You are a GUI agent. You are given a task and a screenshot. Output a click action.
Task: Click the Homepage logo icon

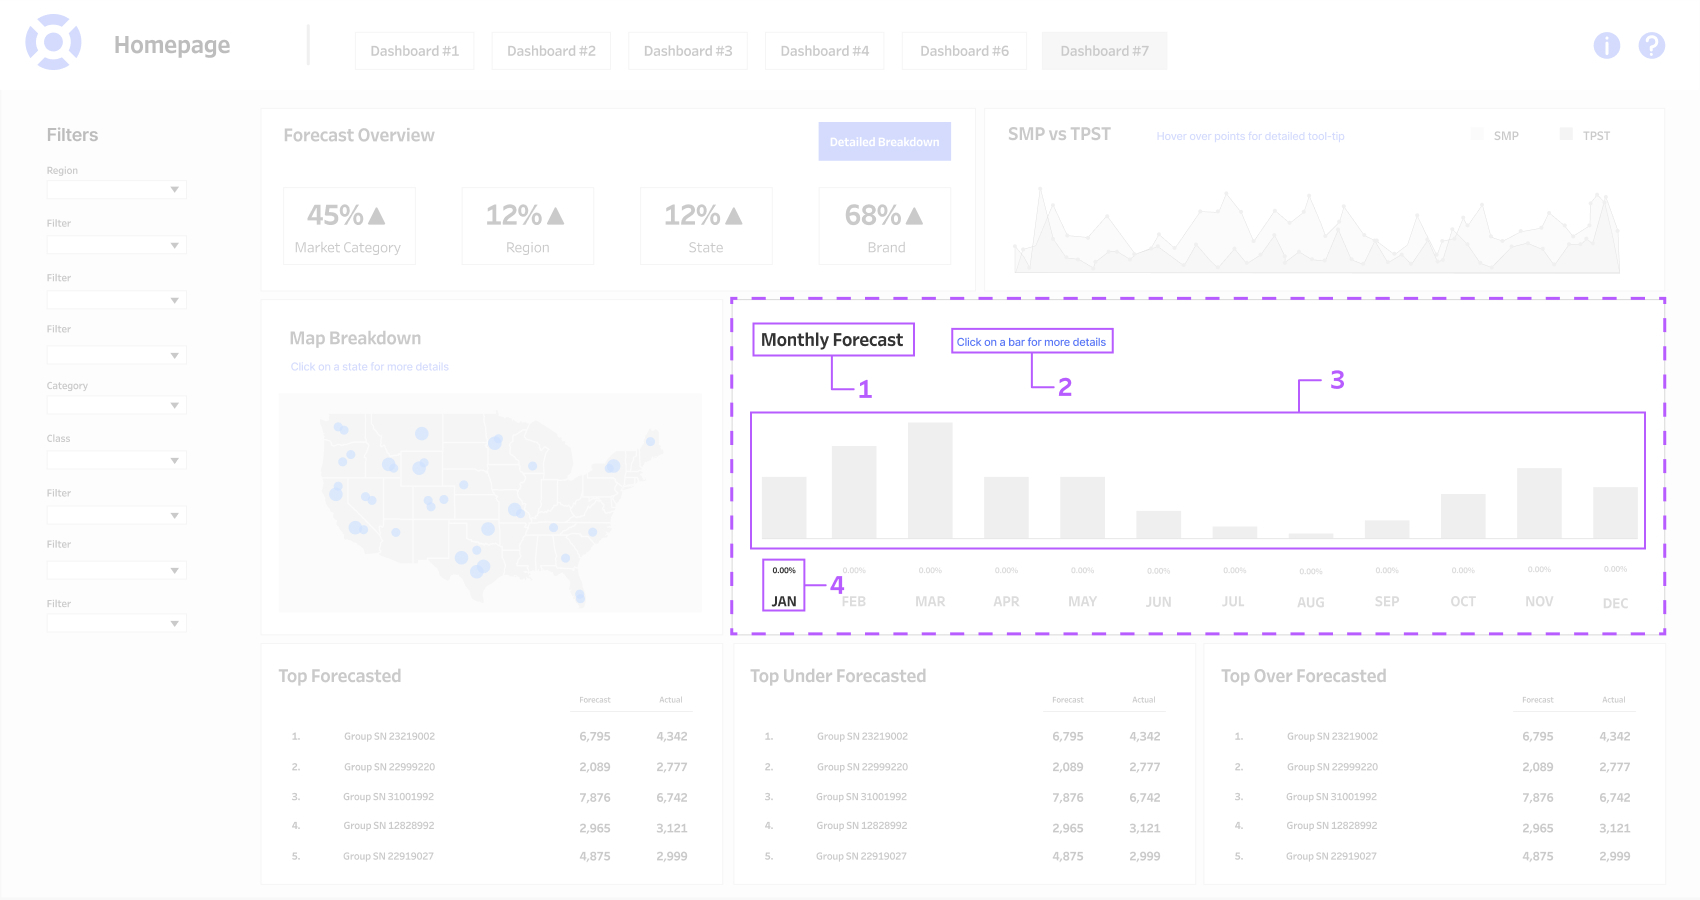click(x=53, y=42)
